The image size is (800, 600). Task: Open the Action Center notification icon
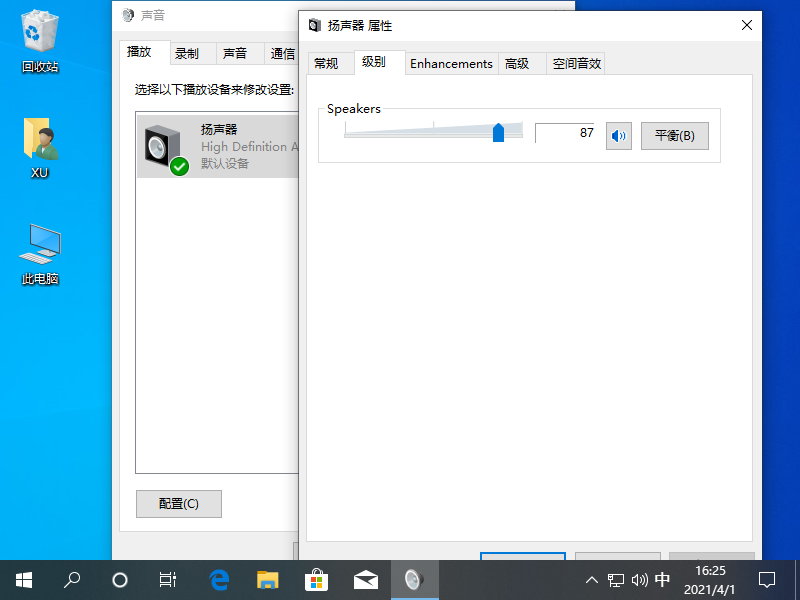coord(766,580)
